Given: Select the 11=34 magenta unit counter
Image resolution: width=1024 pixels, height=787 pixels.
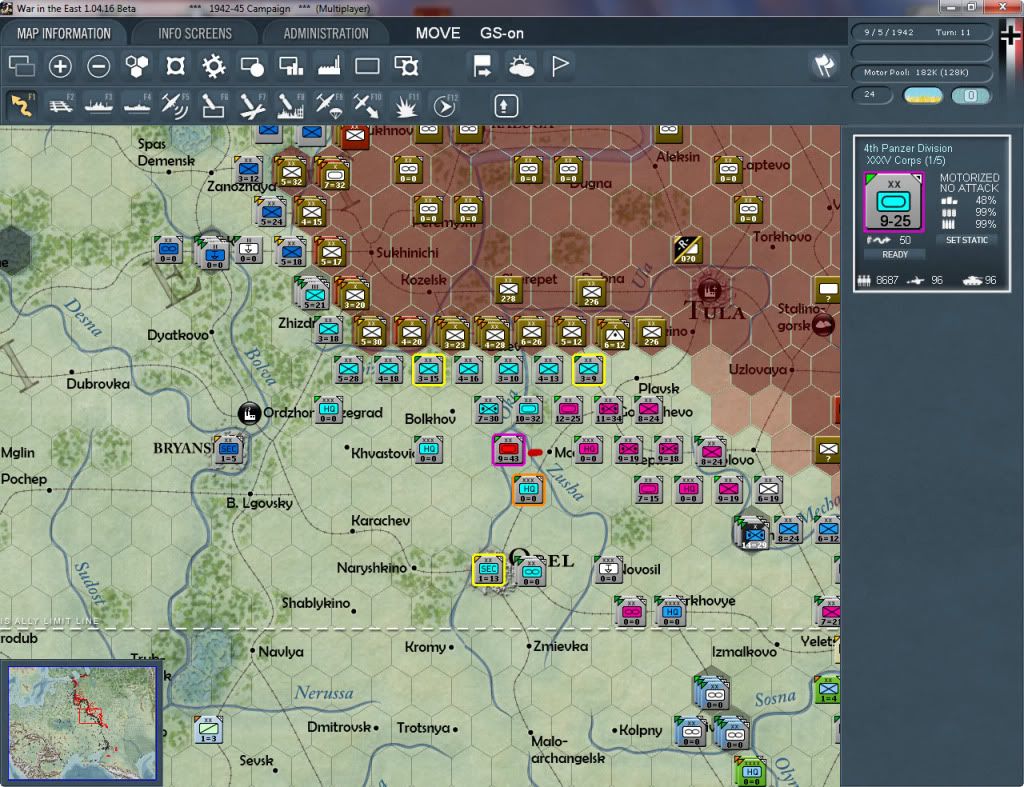Looking at the screenshot, I should pos(608,410).
